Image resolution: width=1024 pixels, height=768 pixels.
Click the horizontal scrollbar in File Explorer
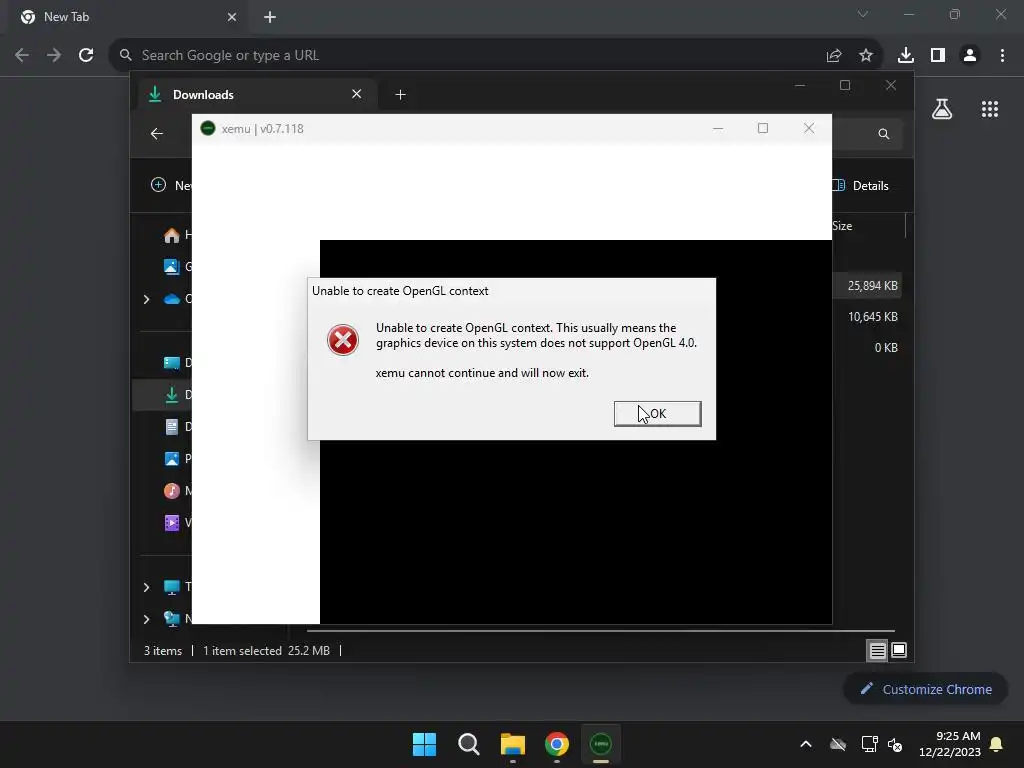click(x=601, y=631)
